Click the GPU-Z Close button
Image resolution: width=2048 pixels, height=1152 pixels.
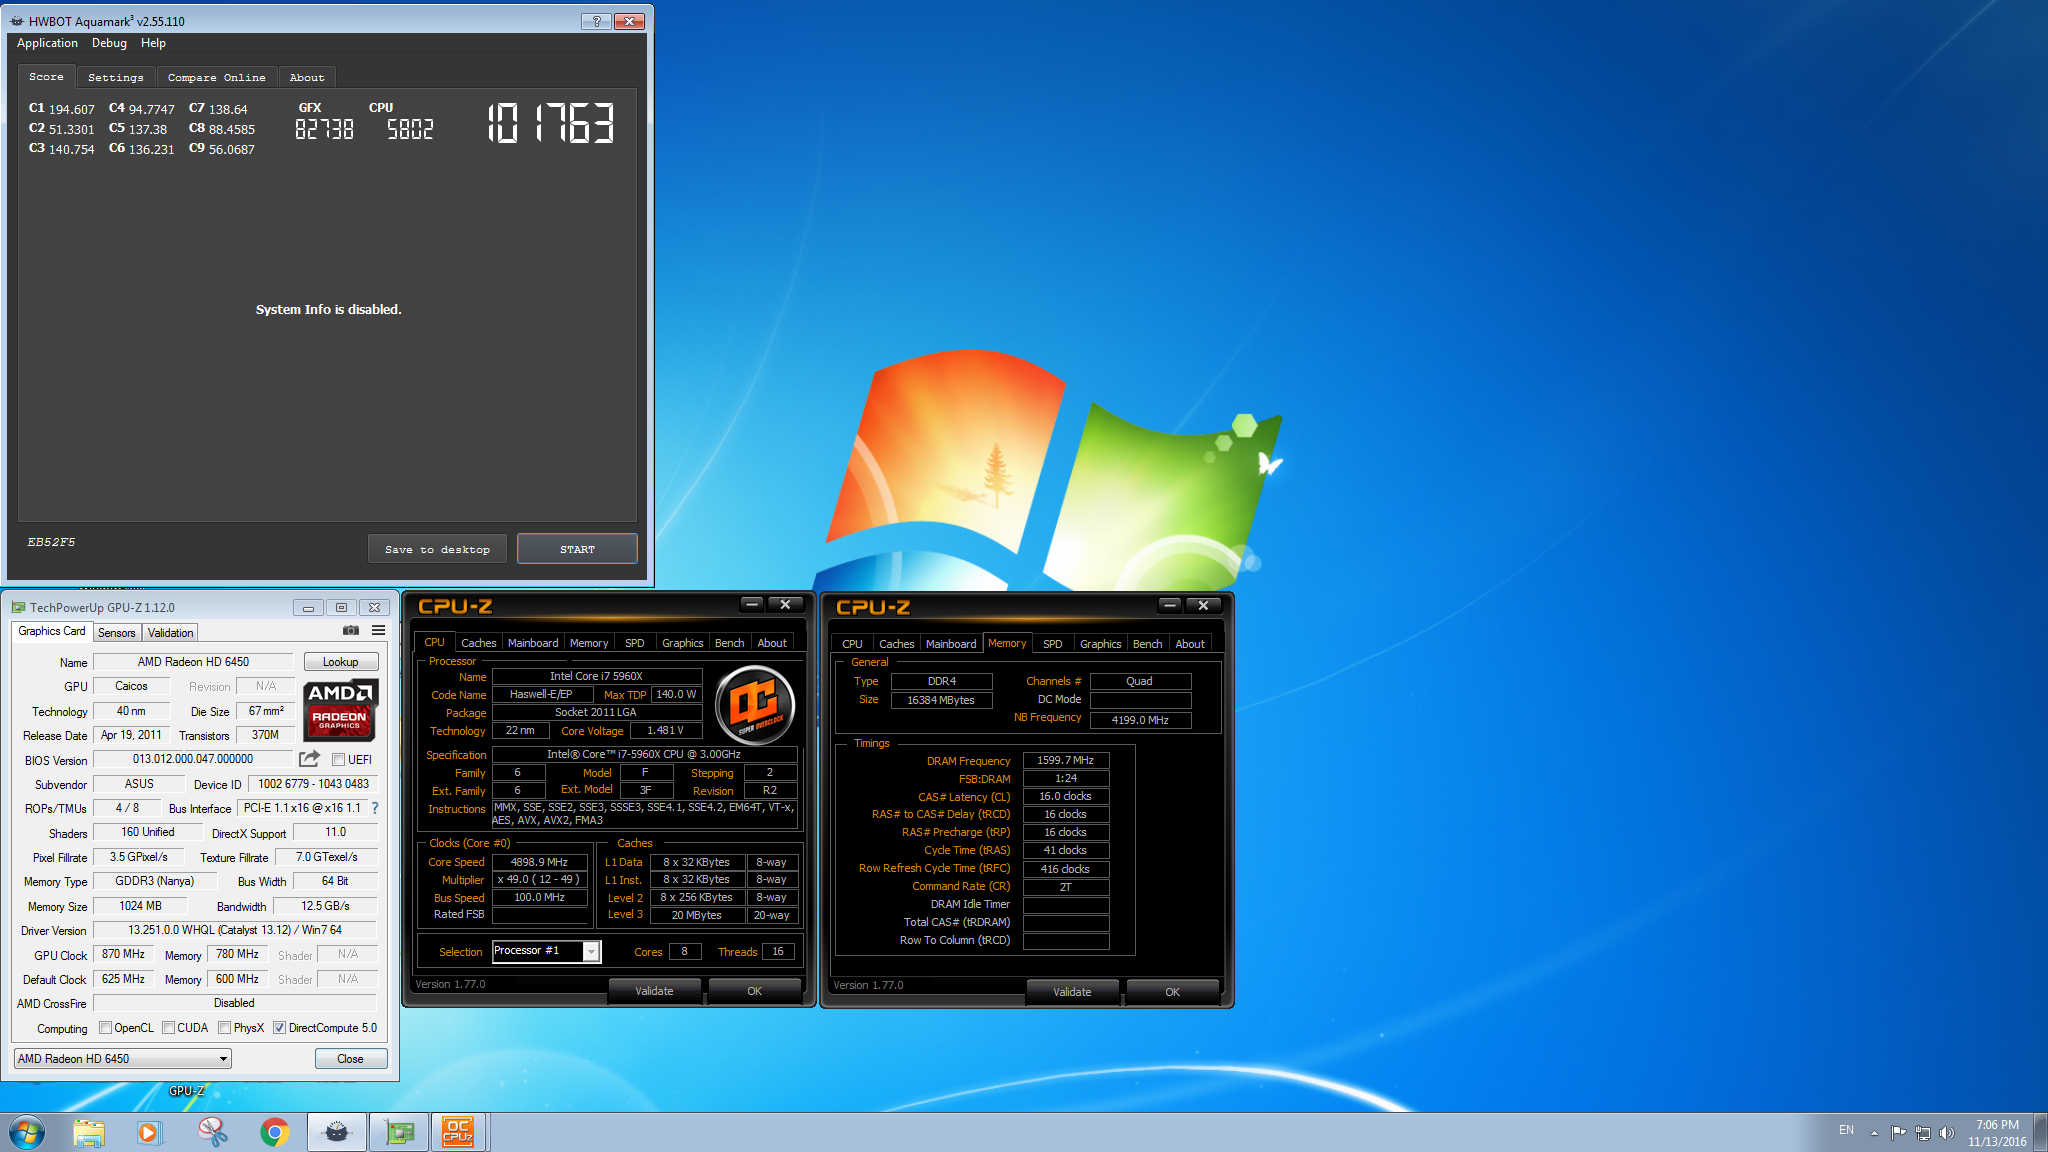pos(350,1059)
